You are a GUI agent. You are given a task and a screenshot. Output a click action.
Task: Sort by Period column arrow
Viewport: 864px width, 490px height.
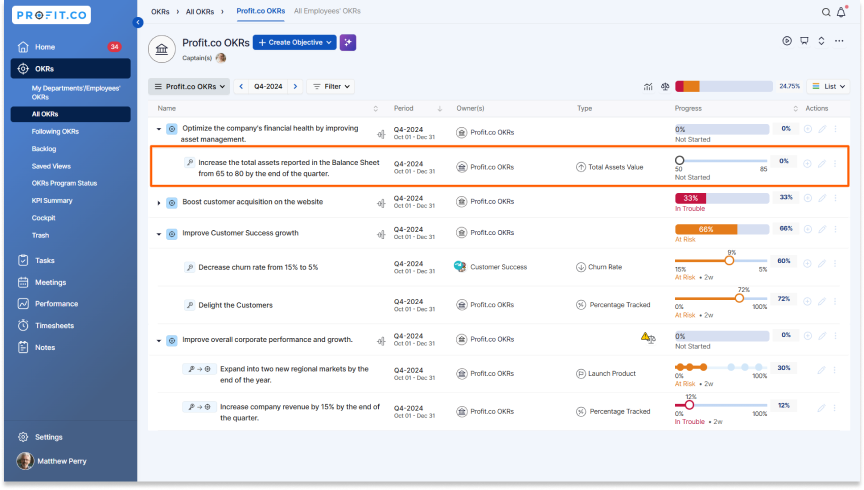click(440, 109)
